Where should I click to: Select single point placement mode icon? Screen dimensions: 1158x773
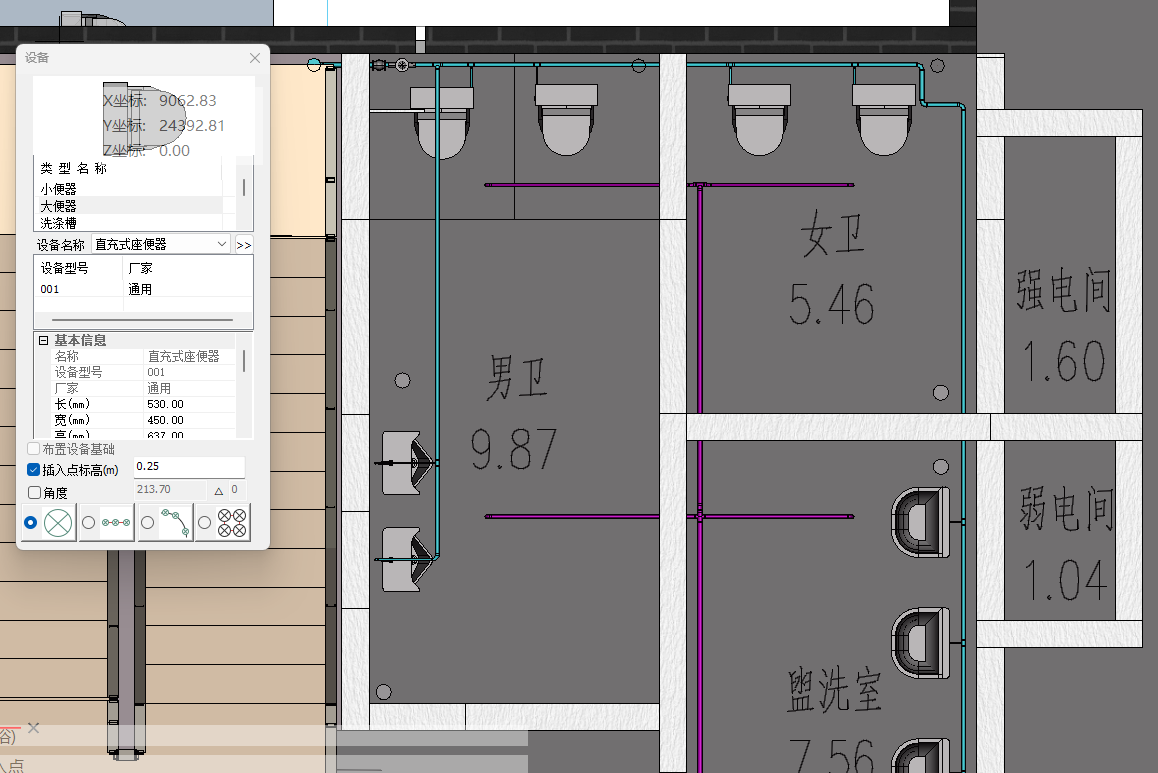(x=59, y=522)
